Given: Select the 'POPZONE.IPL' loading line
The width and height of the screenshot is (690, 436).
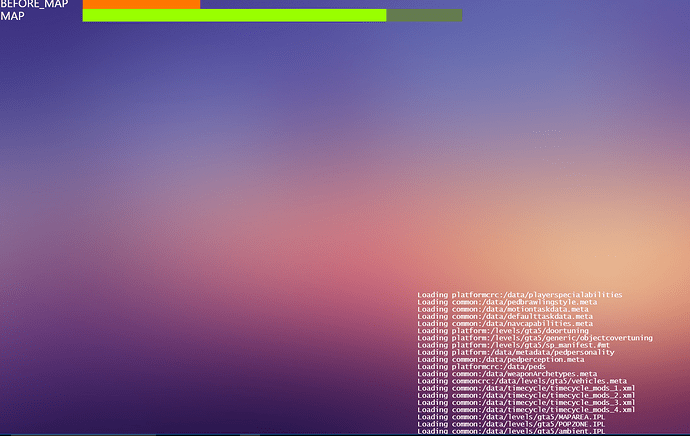Looking at the screenshot, I should [x=511, y=424].
